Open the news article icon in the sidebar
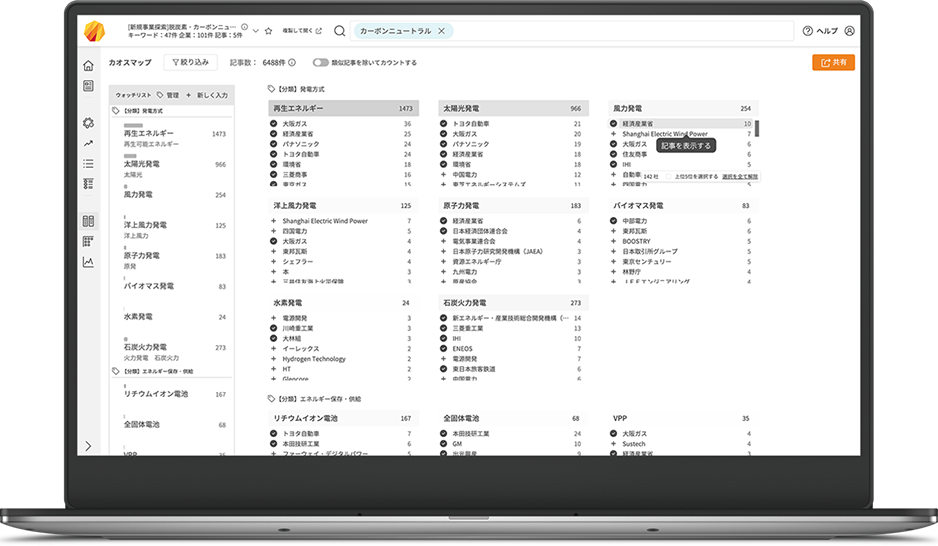 click(88, 86)
